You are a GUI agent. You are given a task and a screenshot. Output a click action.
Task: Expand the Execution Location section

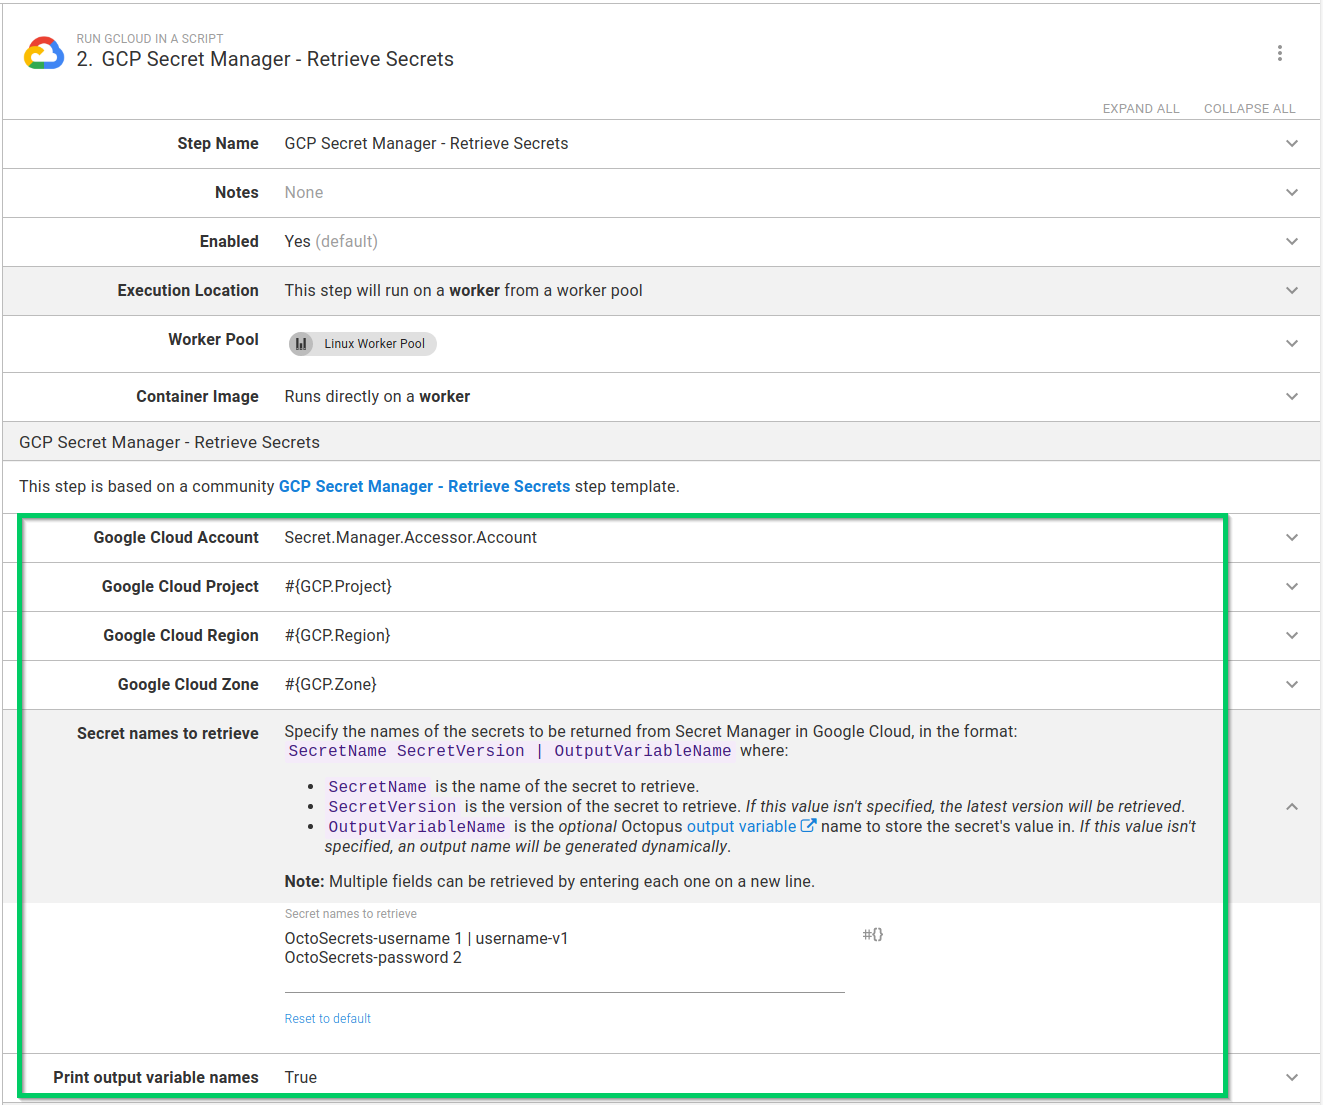pos(1291,290)
